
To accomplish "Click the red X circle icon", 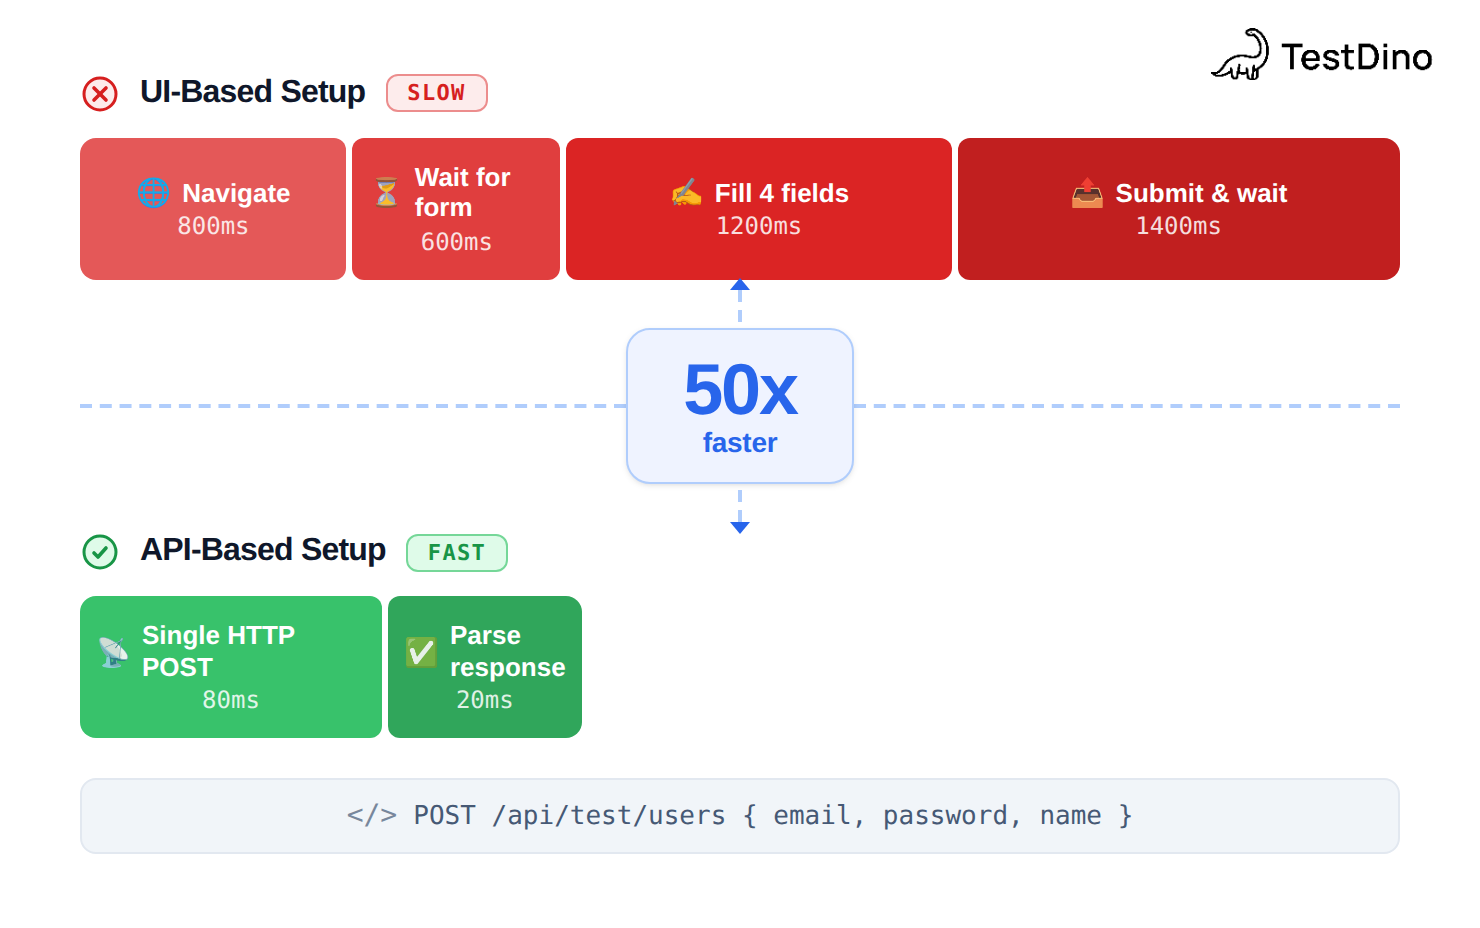I will click(x=100, y=94).
